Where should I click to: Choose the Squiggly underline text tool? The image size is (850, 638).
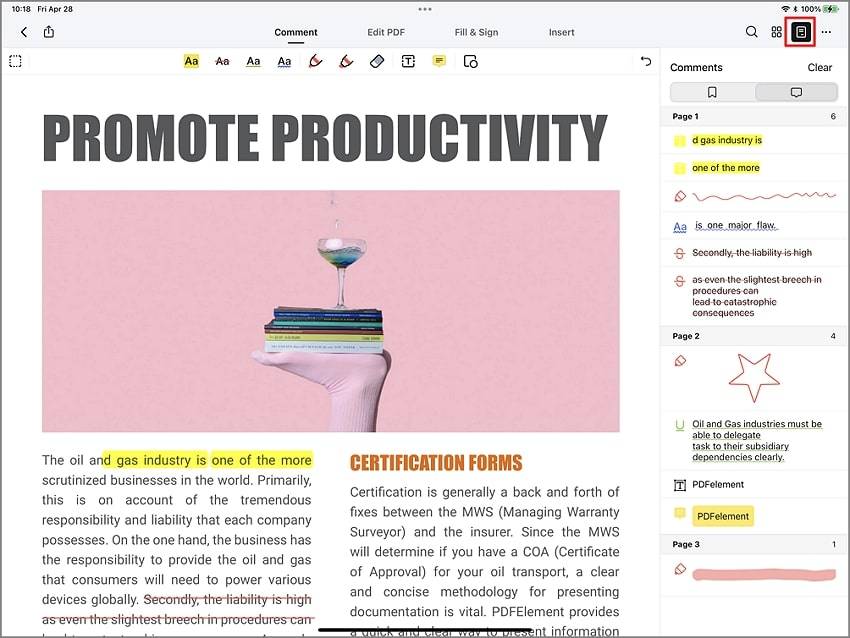tap(284, 61)
